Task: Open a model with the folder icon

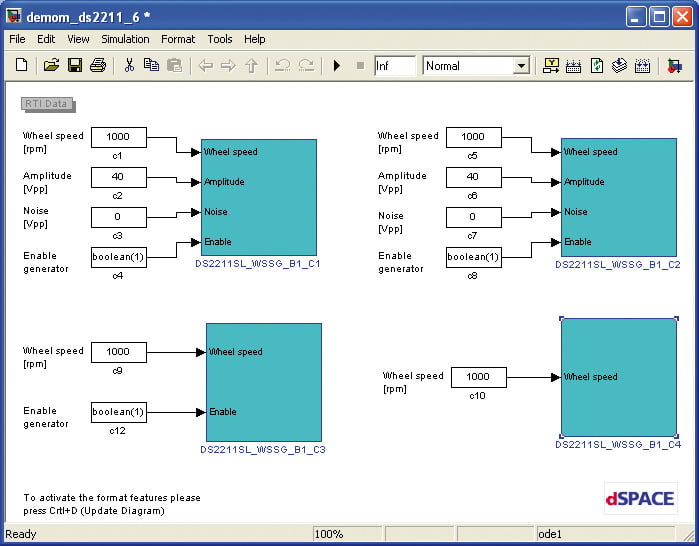Action: click(x=51, y=66)
